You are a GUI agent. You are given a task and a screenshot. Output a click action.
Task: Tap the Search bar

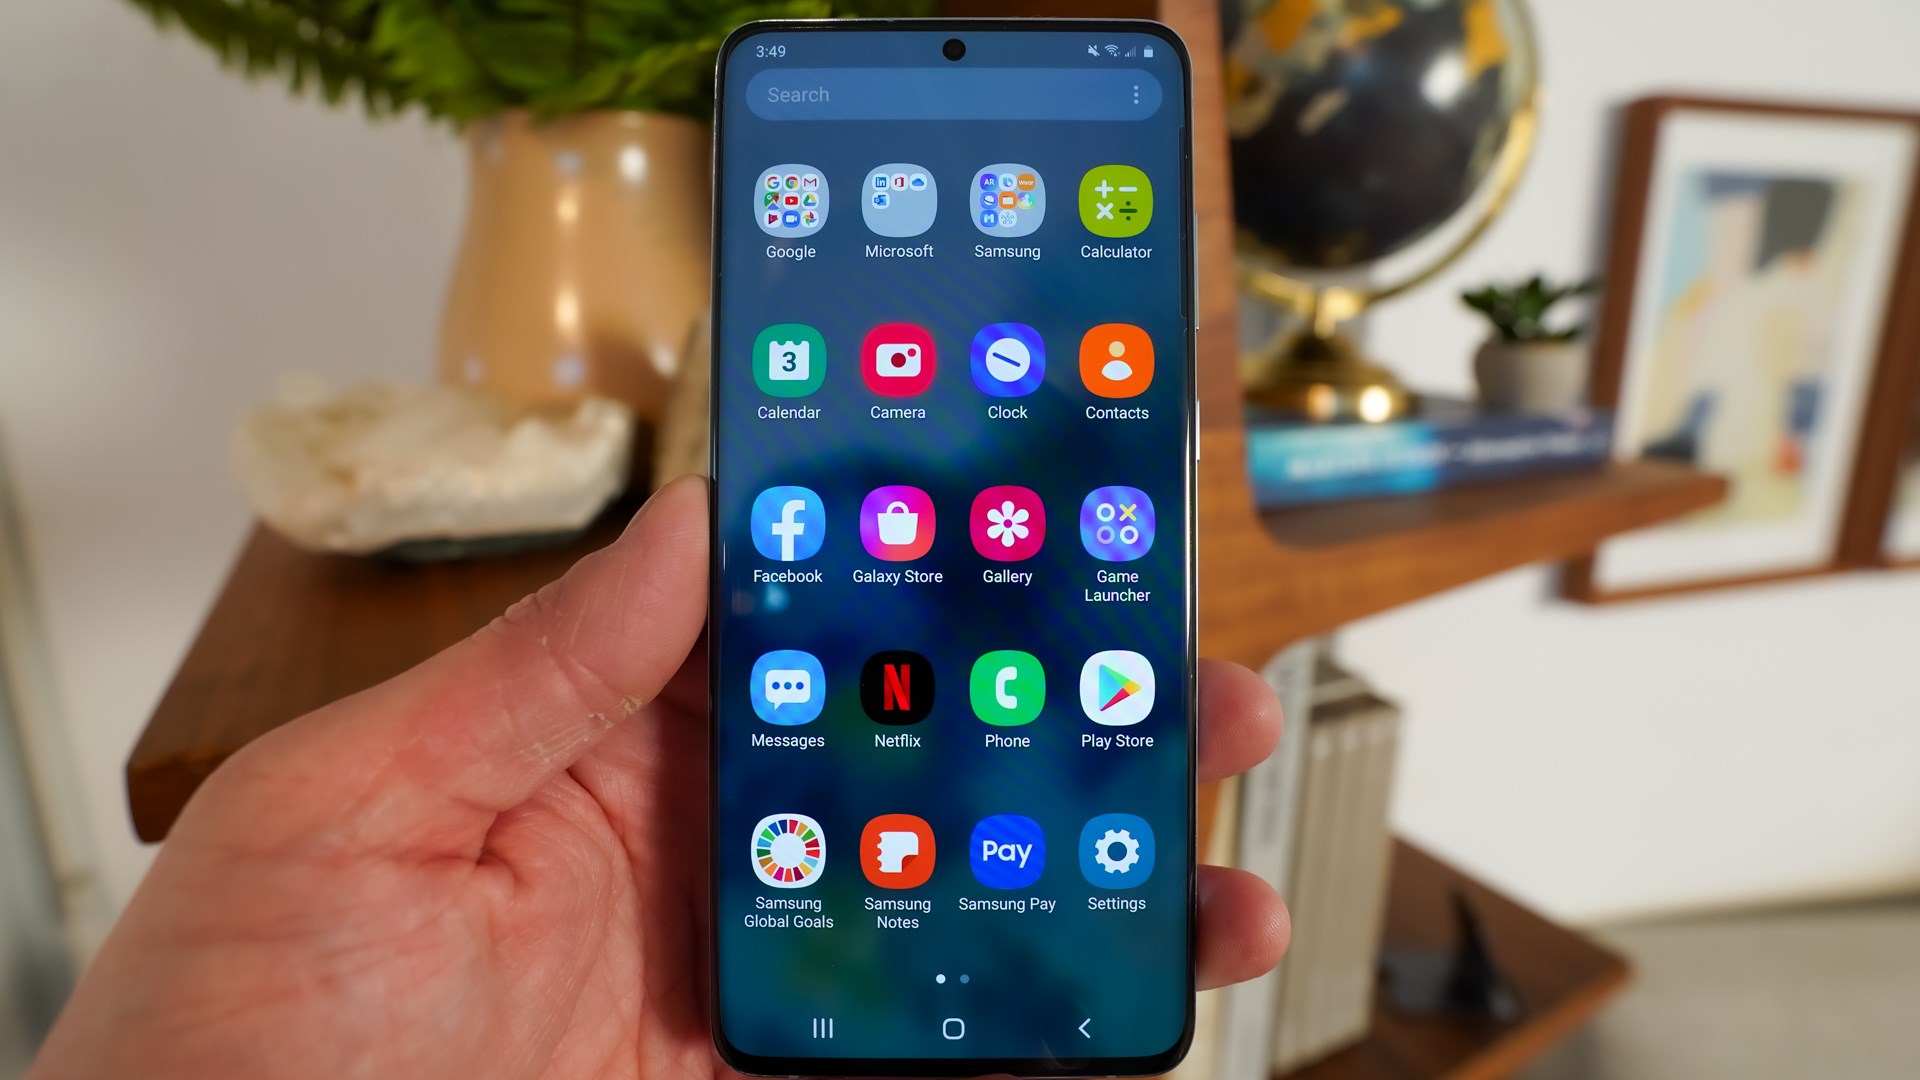pyautogui.click(x=953, y=94)
